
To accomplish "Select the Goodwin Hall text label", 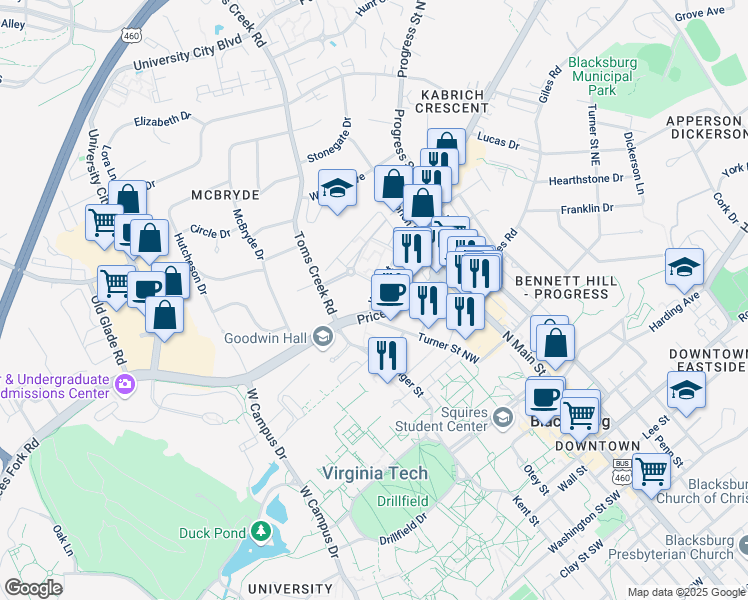I will [x=266, y=338].
